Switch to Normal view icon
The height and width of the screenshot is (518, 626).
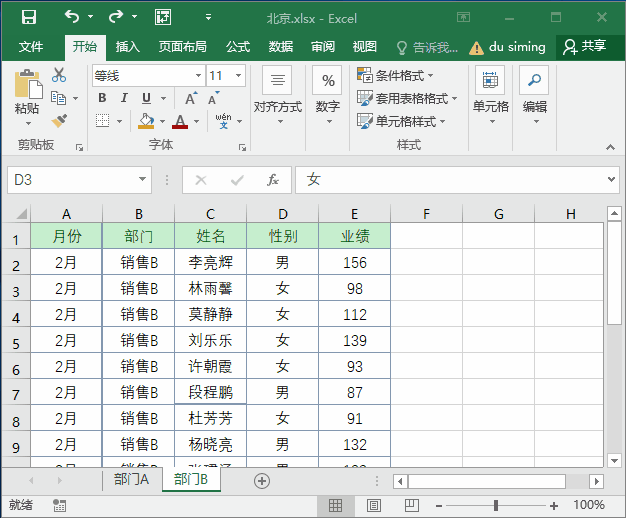click(335, 506)
